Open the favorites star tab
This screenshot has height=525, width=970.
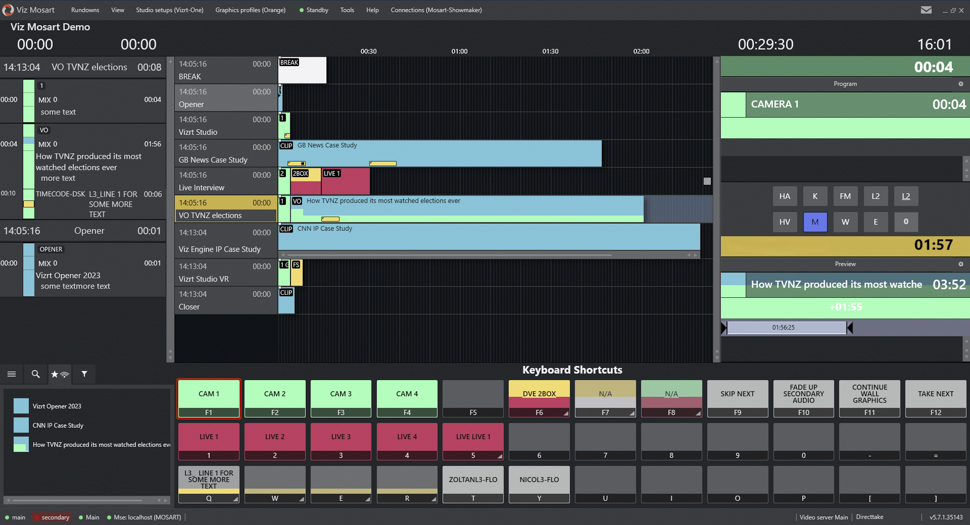point(59,374)
